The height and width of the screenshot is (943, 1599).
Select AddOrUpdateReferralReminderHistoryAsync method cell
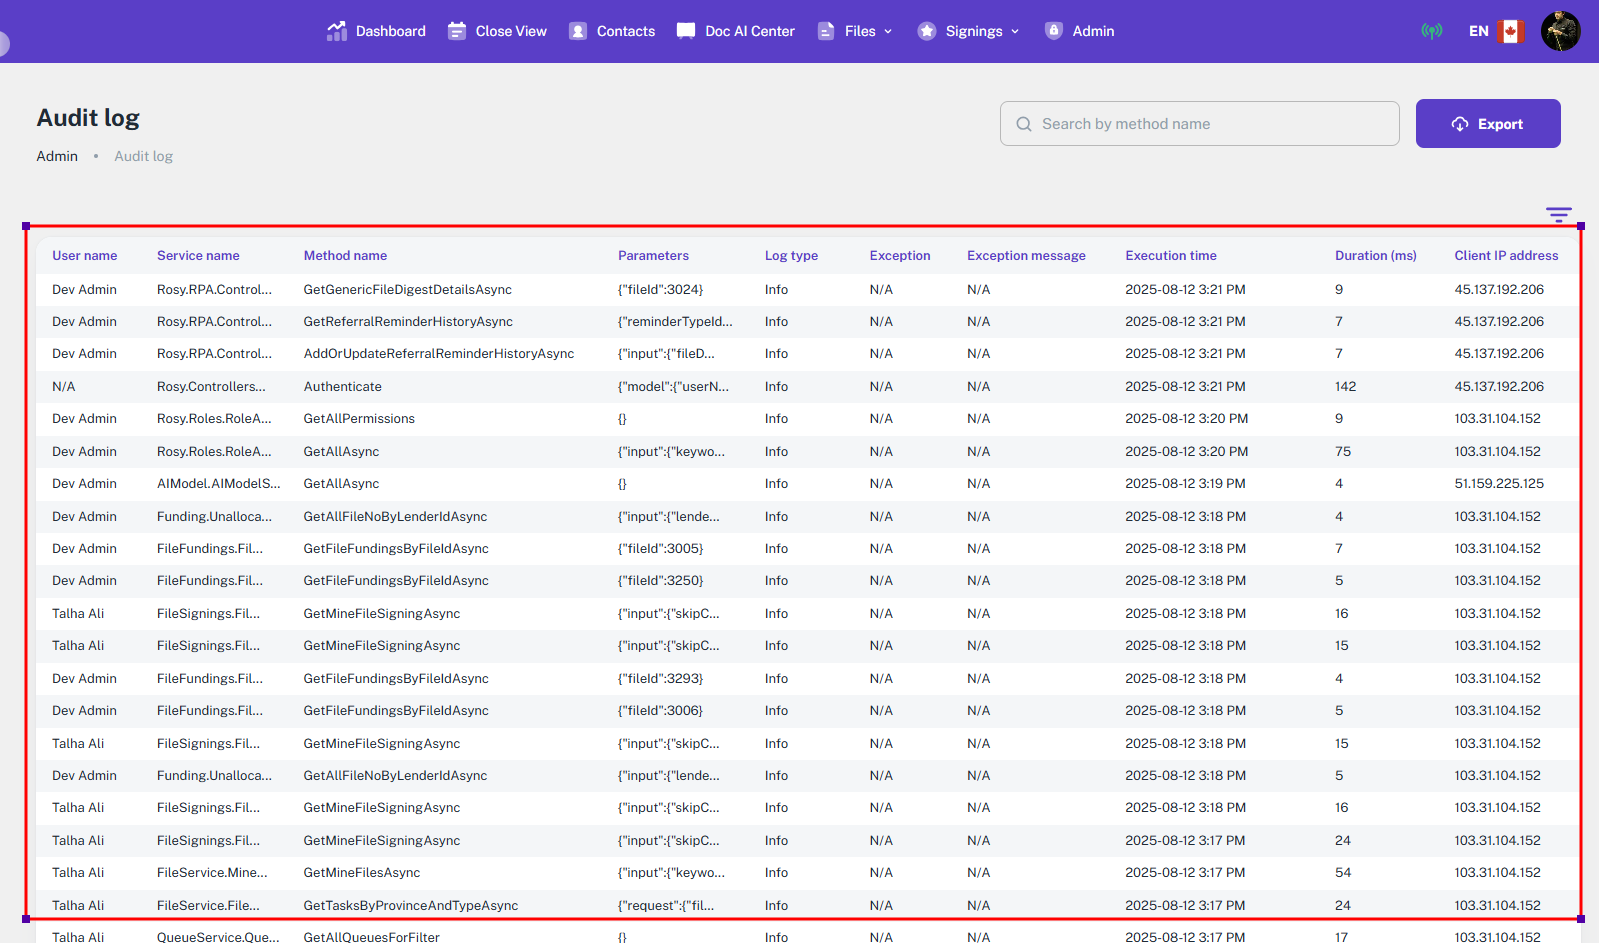pos(439,354)
